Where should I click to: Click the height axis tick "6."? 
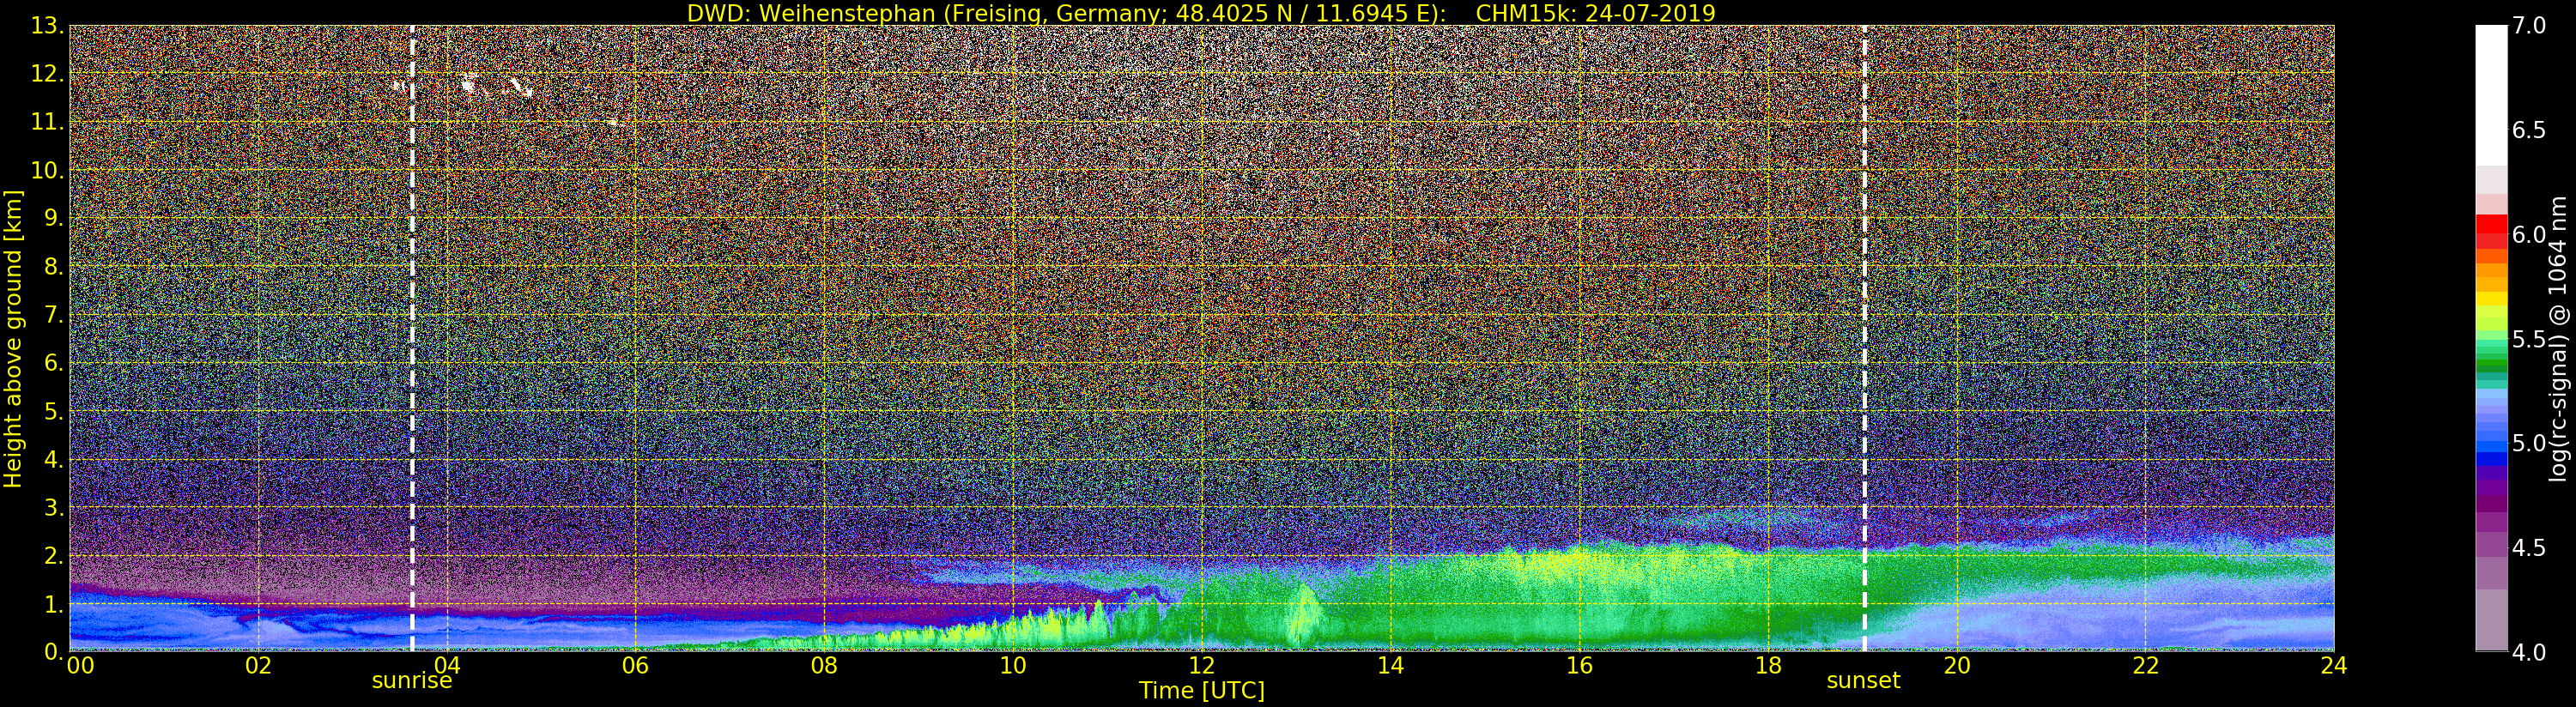click(53, 363)
